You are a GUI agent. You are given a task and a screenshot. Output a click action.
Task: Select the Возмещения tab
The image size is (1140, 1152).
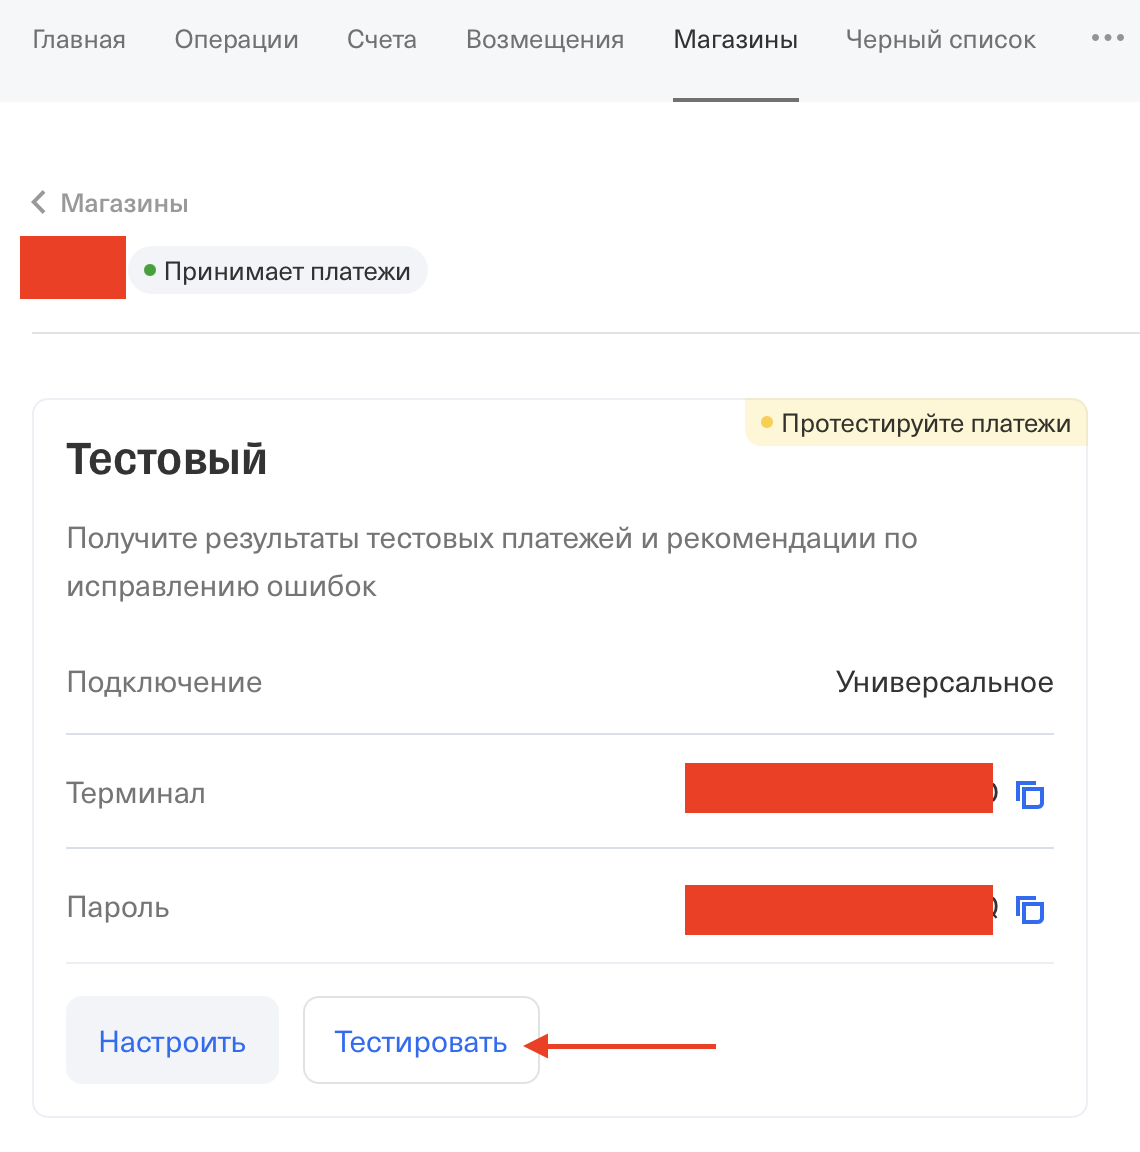coord(545,40)
